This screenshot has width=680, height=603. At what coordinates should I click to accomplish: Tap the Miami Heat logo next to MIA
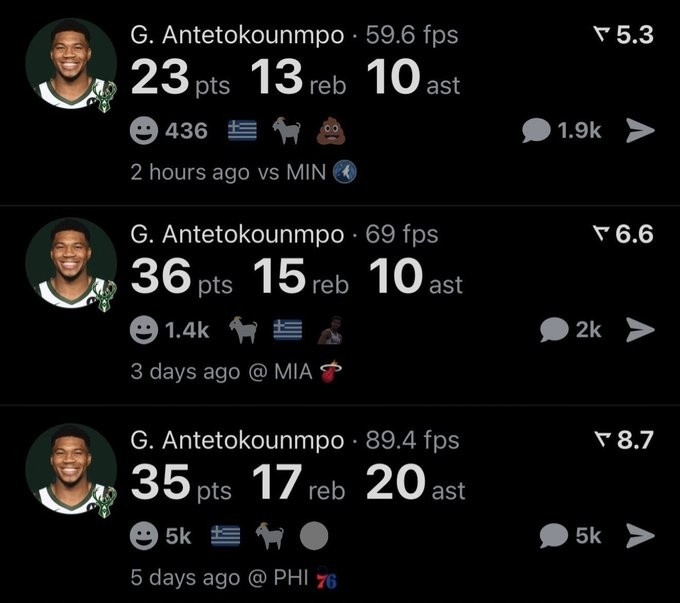pos(330,372)
